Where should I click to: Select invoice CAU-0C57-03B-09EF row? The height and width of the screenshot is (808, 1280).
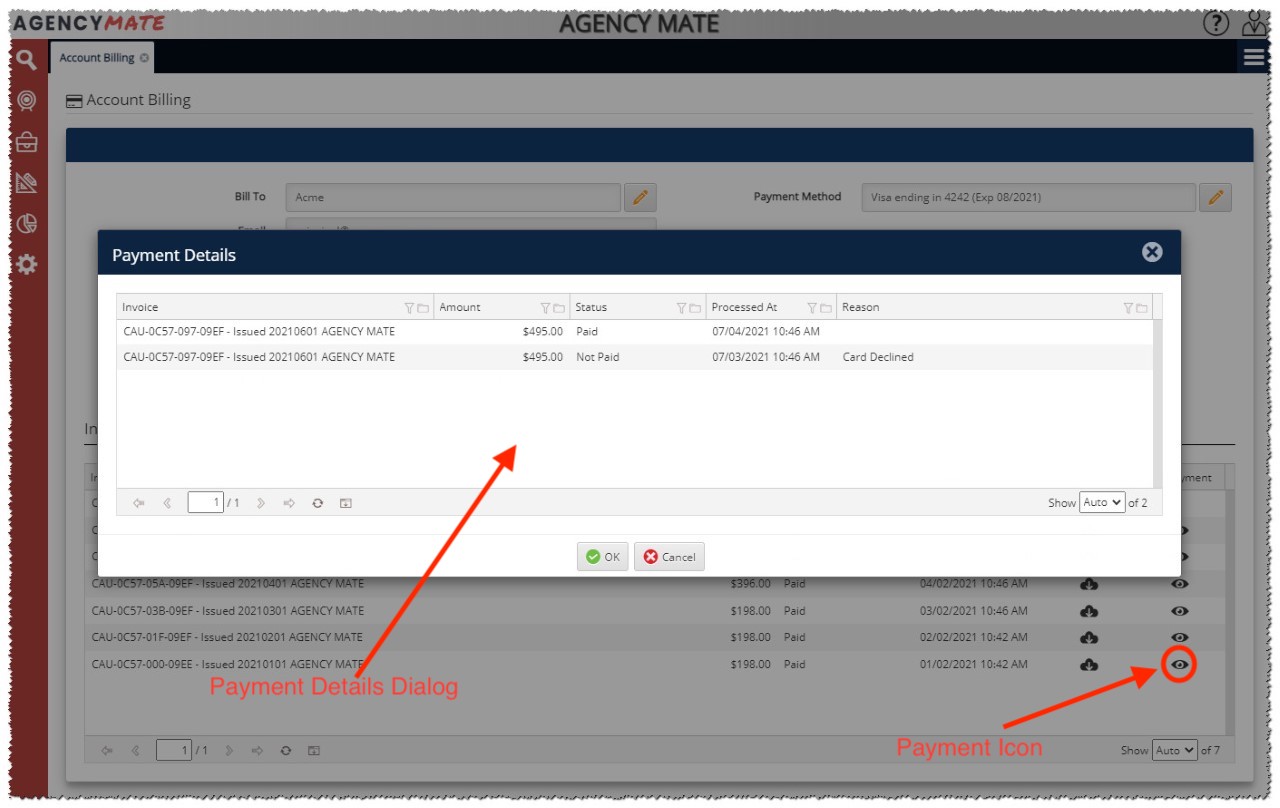(x=655, y=611)
